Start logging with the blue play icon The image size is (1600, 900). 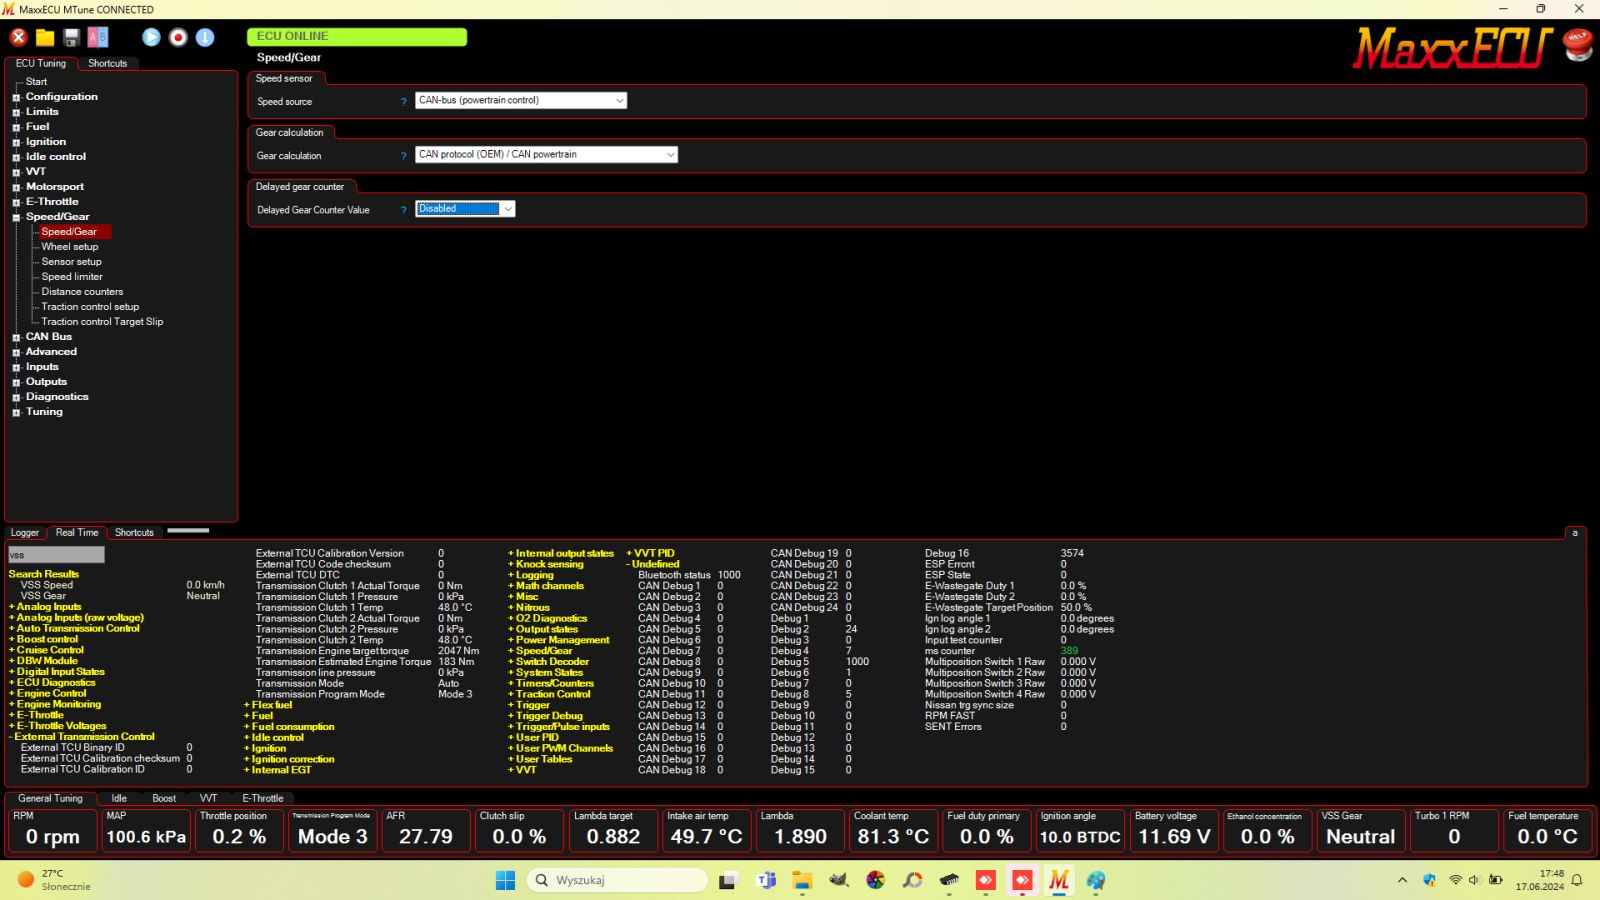[151, 37]
